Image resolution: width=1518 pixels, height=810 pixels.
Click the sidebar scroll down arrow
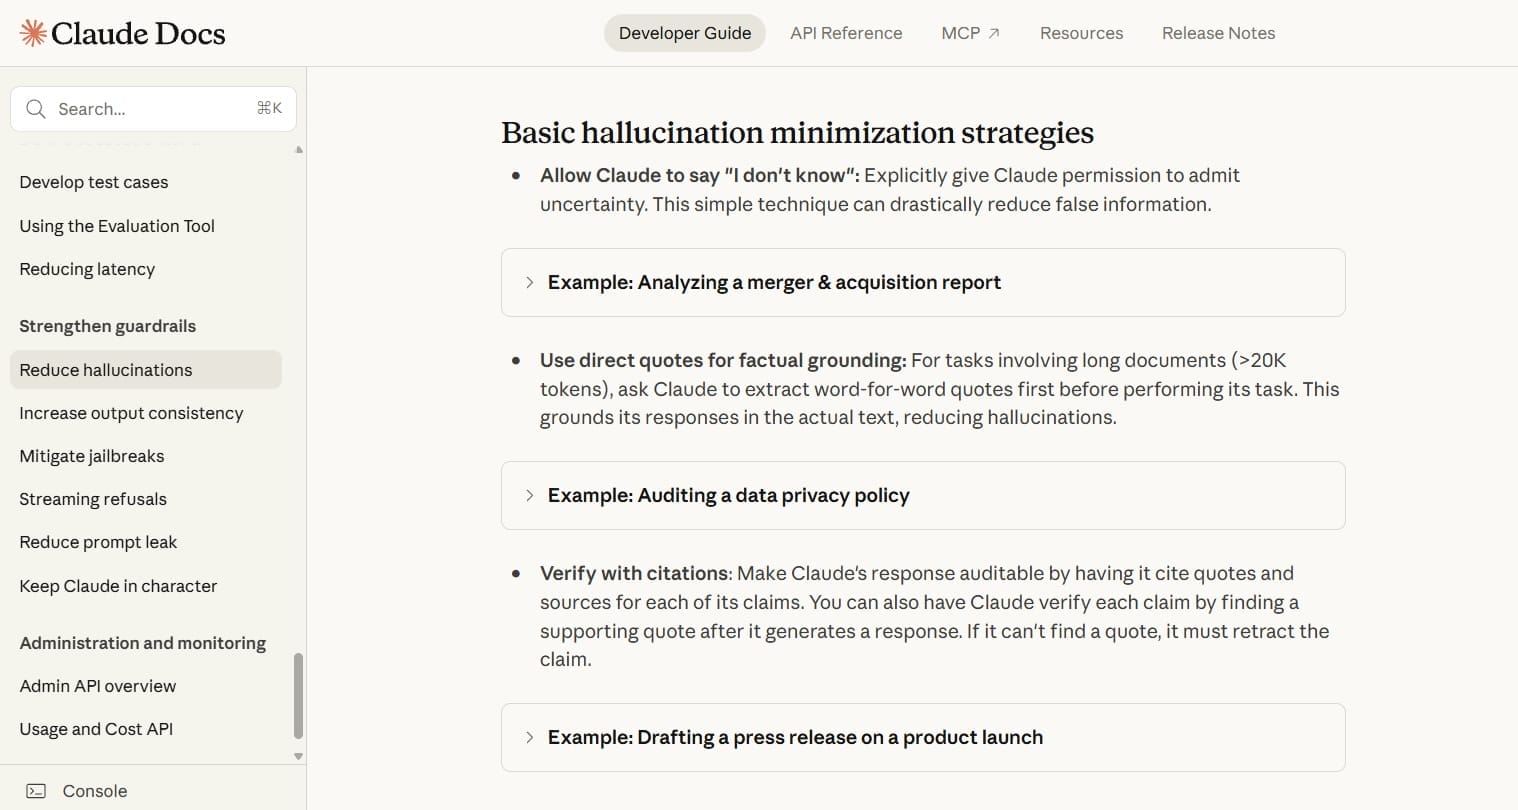coord(298,756)
